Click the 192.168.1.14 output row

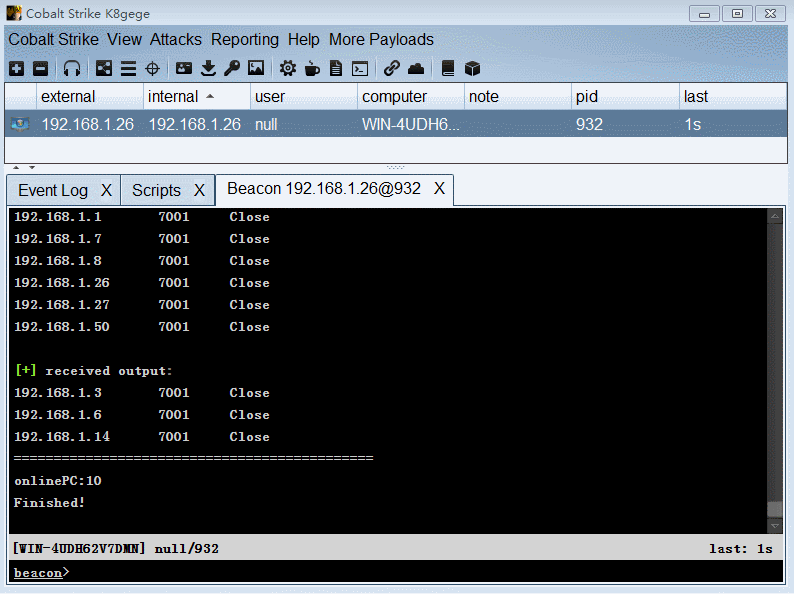(142, 437)
